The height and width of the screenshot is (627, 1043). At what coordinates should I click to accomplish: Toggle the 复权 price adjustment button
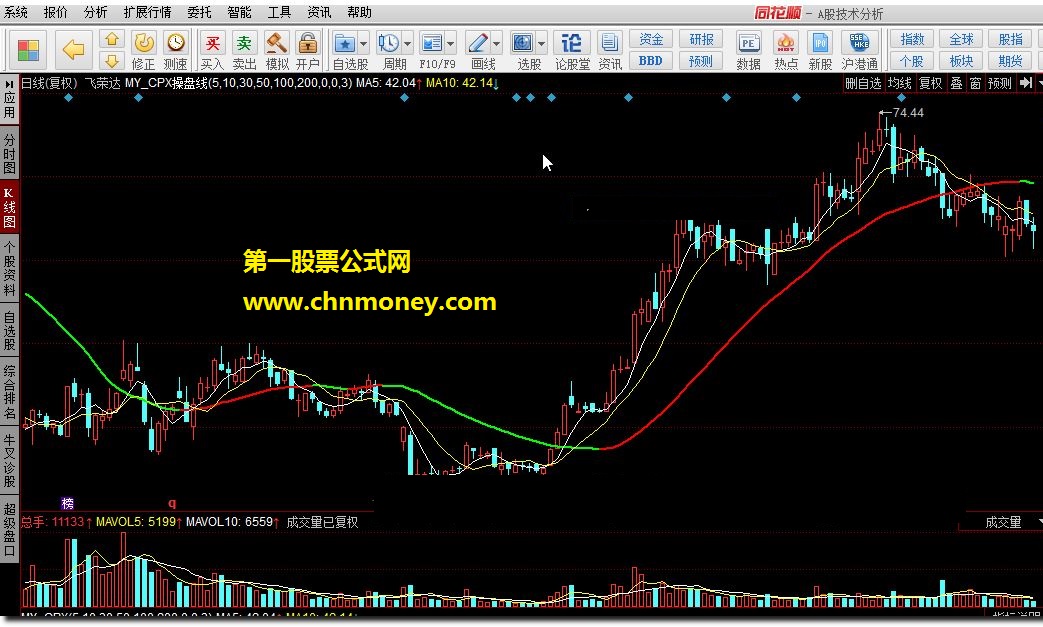tap(931, 83)
